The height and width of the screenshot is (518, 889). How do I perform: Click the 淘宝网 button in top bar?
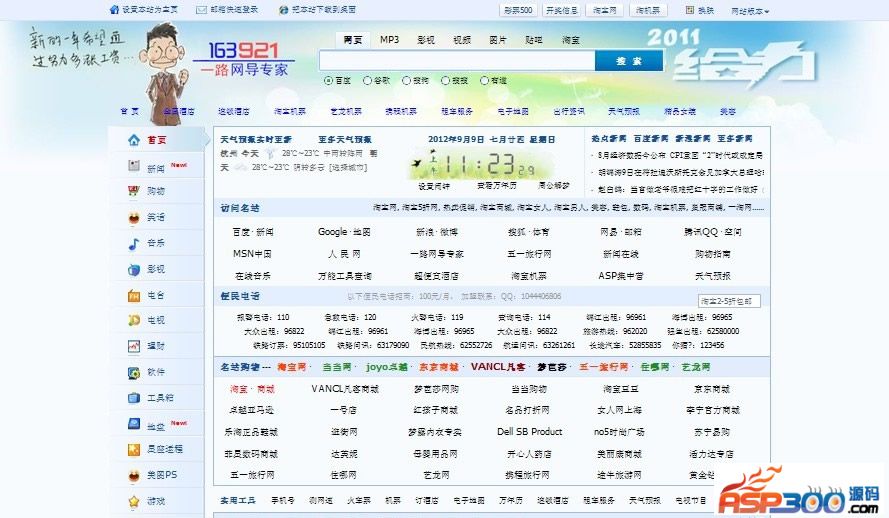click(605, 10)
